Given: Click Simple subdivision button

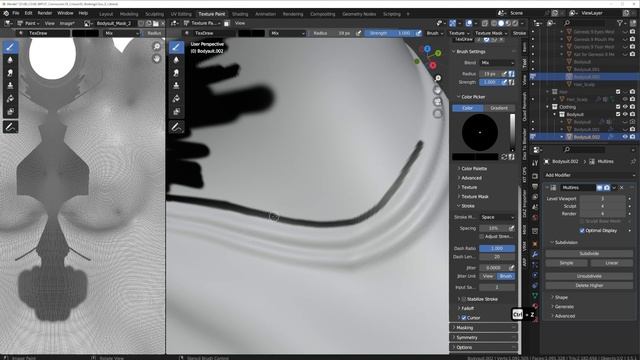Looking at the screenshot, I should [x=567, y=263].
